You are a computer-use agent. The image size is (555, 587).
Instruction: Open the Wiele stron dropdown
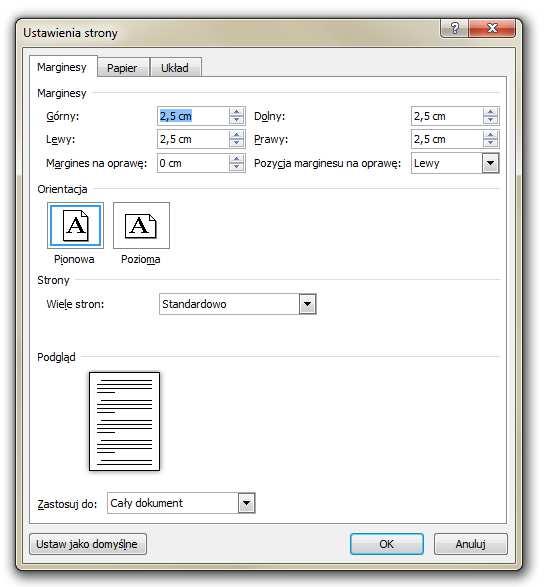pyautogui.click(x=308, y=304)
